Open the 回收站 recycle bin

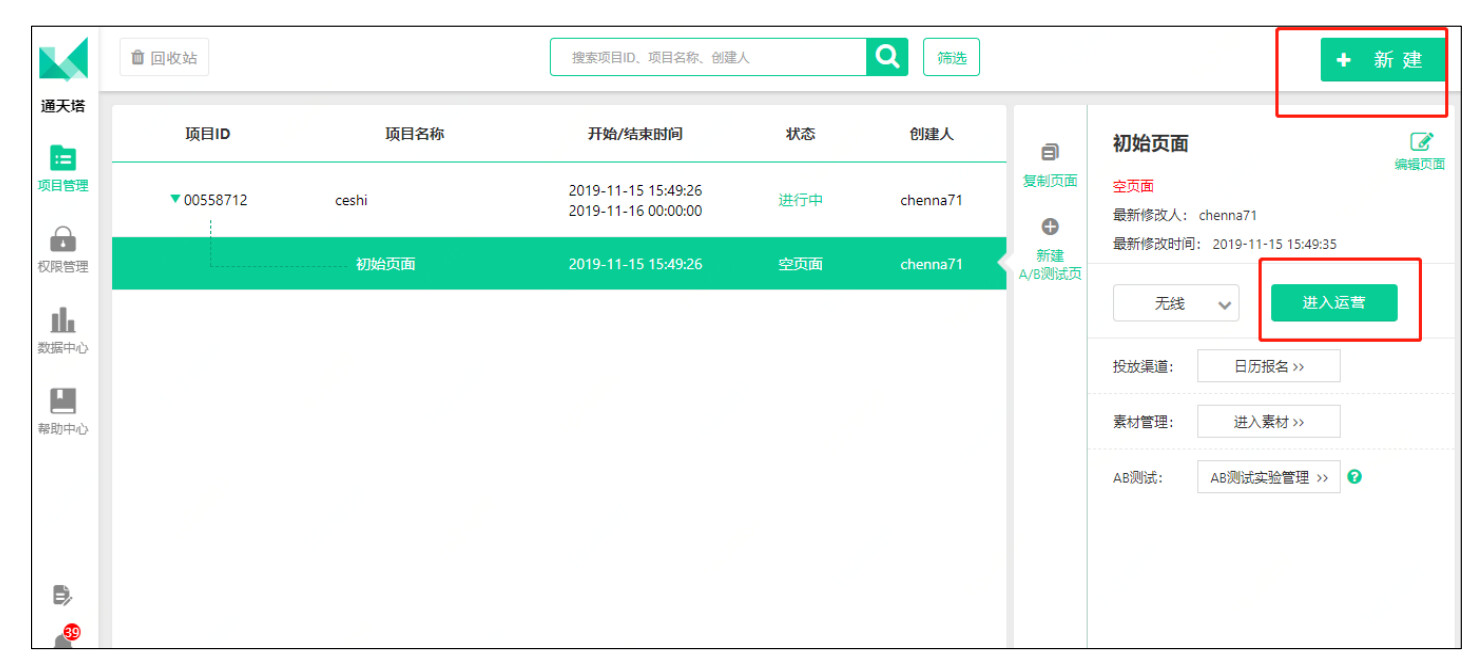point(164,58)
